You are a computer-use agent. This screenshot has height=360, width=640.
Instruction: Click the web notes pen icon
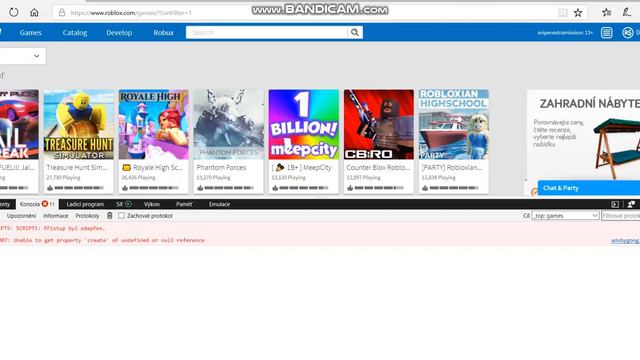tap(627, 13)
